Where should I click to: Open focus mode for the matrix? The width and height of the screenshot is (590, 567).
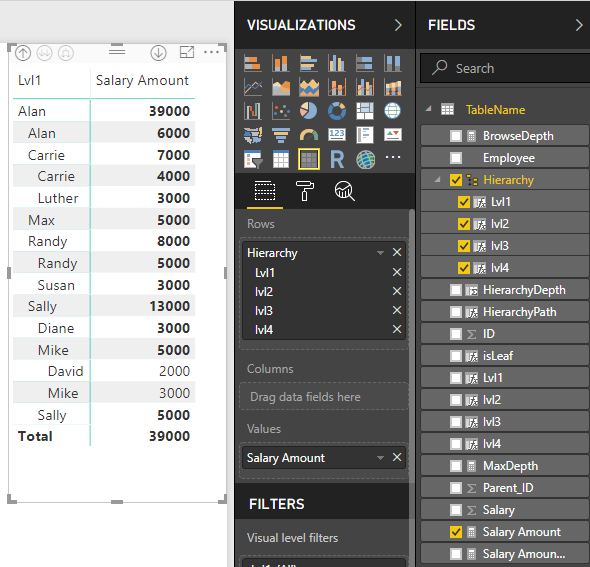[187, 52]
